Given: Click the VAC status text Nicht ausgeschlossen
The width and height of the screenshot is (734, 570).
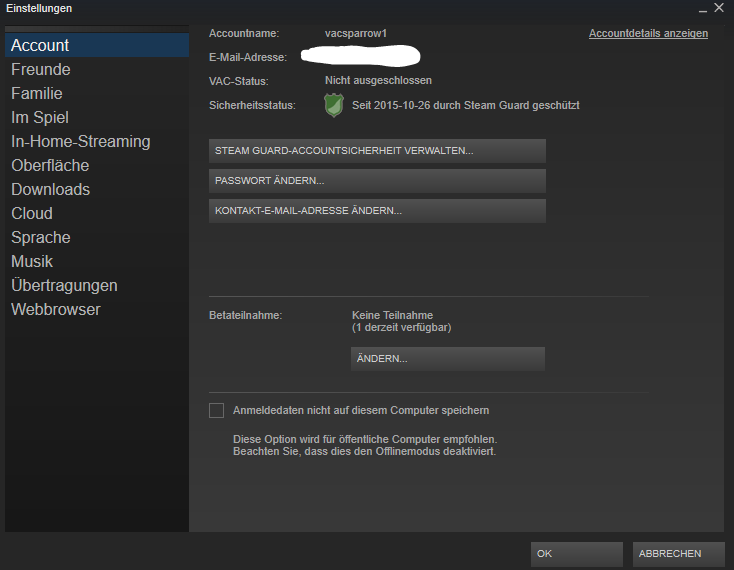Looking at the screenshot, I should (378, 80).
